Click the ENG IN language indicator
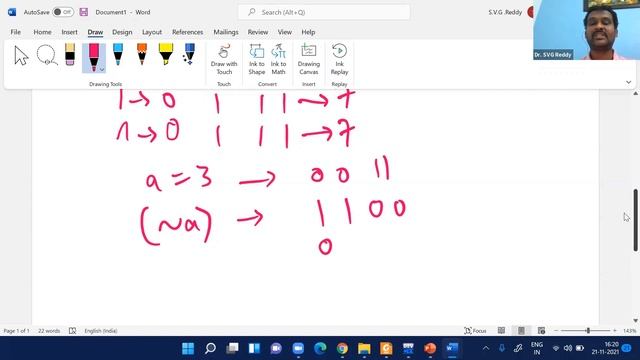640x360 pixels. [537, 348]
